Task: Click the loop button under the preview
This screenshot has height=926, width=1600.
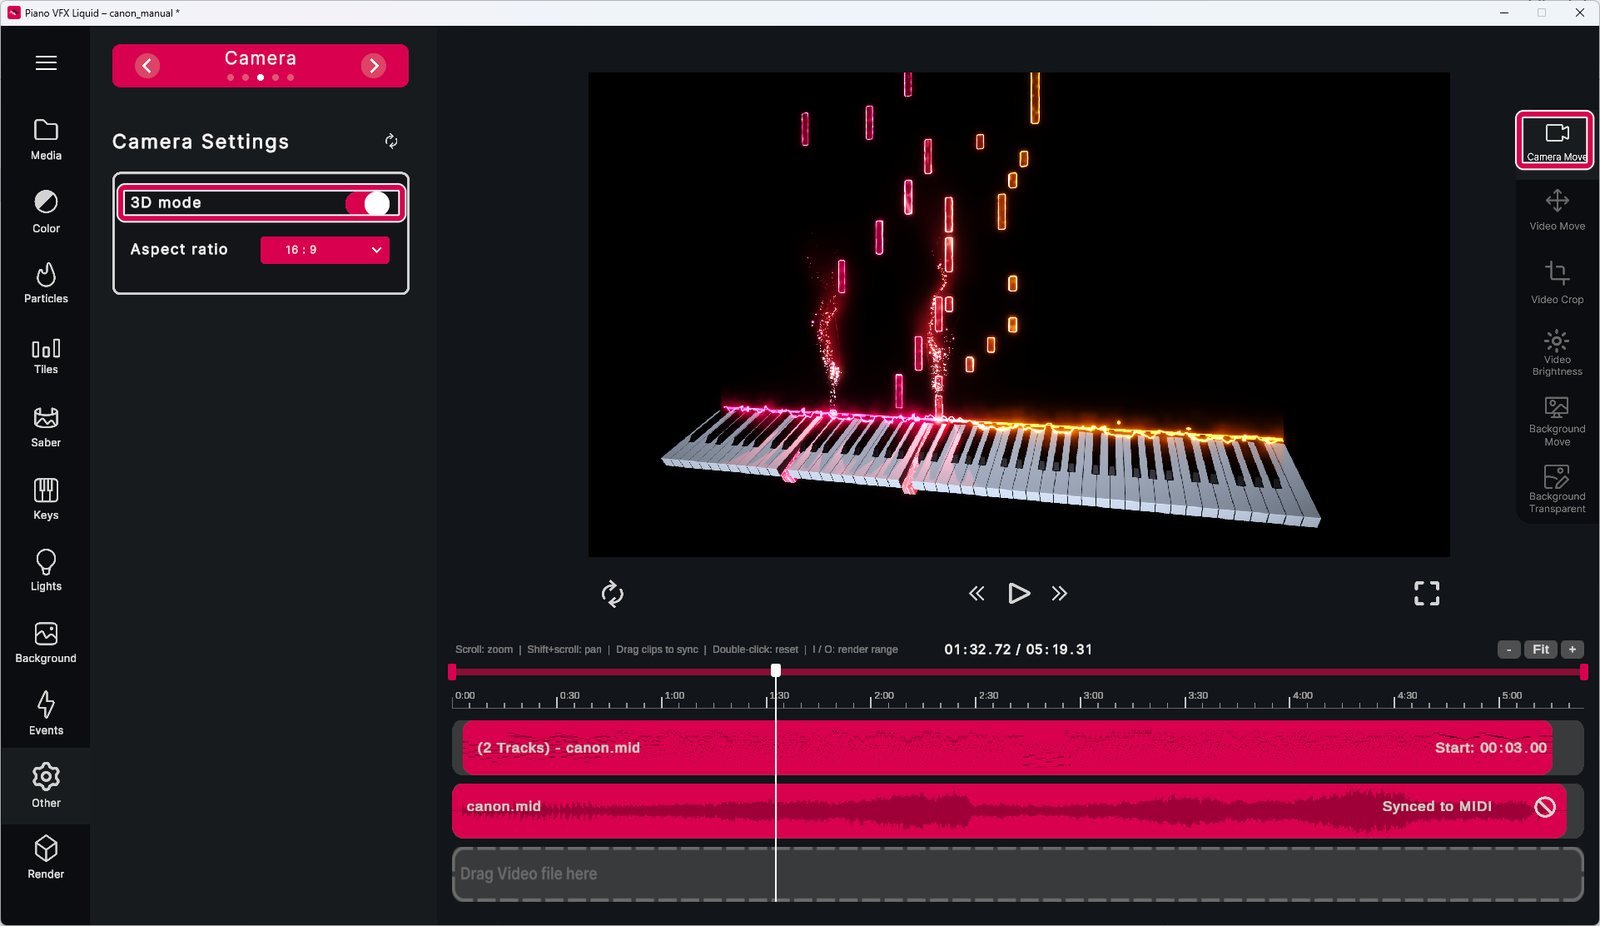Action: (612, 594)
